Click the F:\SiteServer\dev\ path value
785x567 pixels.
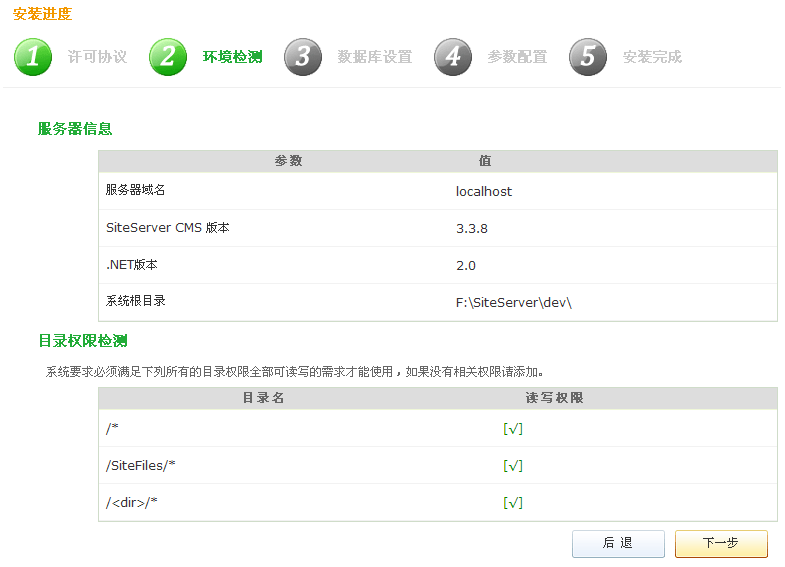point(514,303)
